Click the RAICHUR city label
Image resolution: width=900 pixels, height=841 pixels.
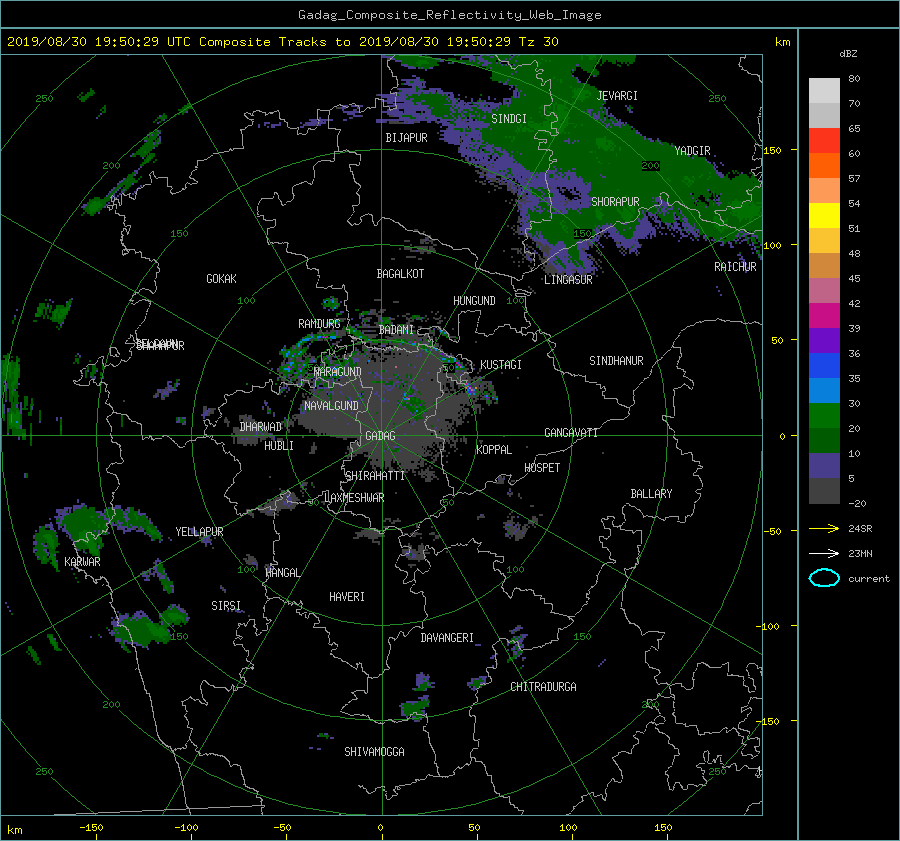735,267
